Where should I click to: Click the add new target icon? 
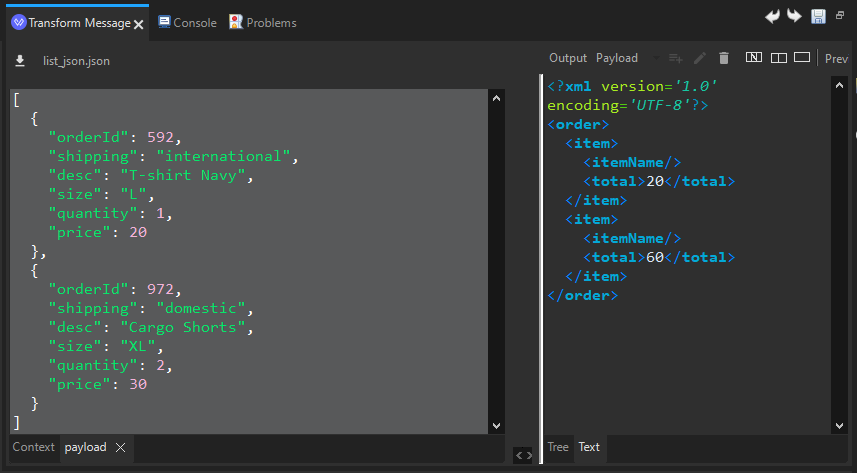coord(676,58)
